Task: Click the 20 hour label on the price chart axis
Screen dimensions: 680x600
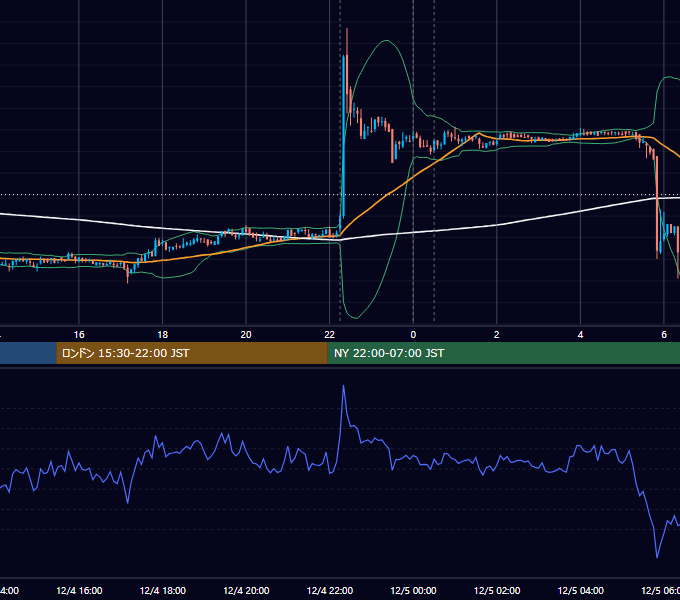Action: coord(246,335)
